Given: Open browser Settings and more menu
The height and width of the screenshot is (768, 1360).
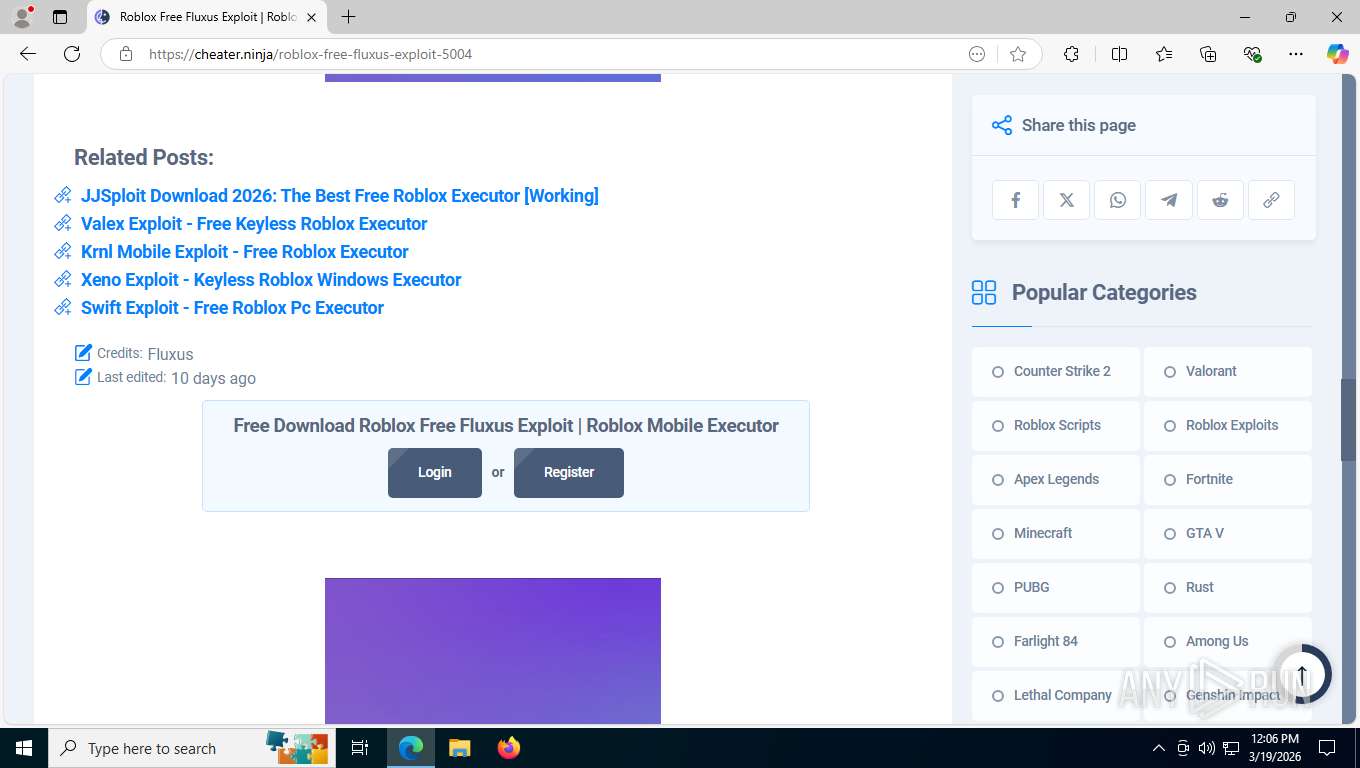Looking at the screenshot, I should 1296,54.
